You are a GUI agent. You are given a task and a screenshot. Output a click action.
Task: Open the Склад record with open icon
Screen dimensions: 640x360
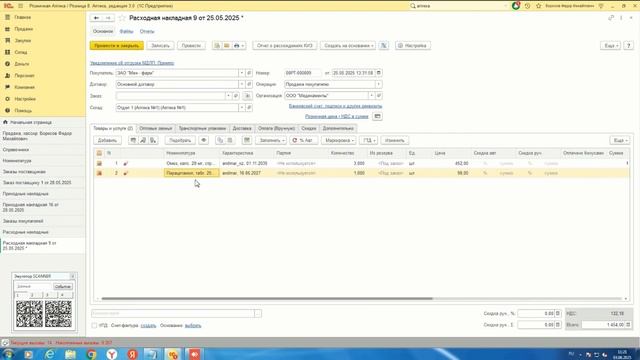pos(249,107)
